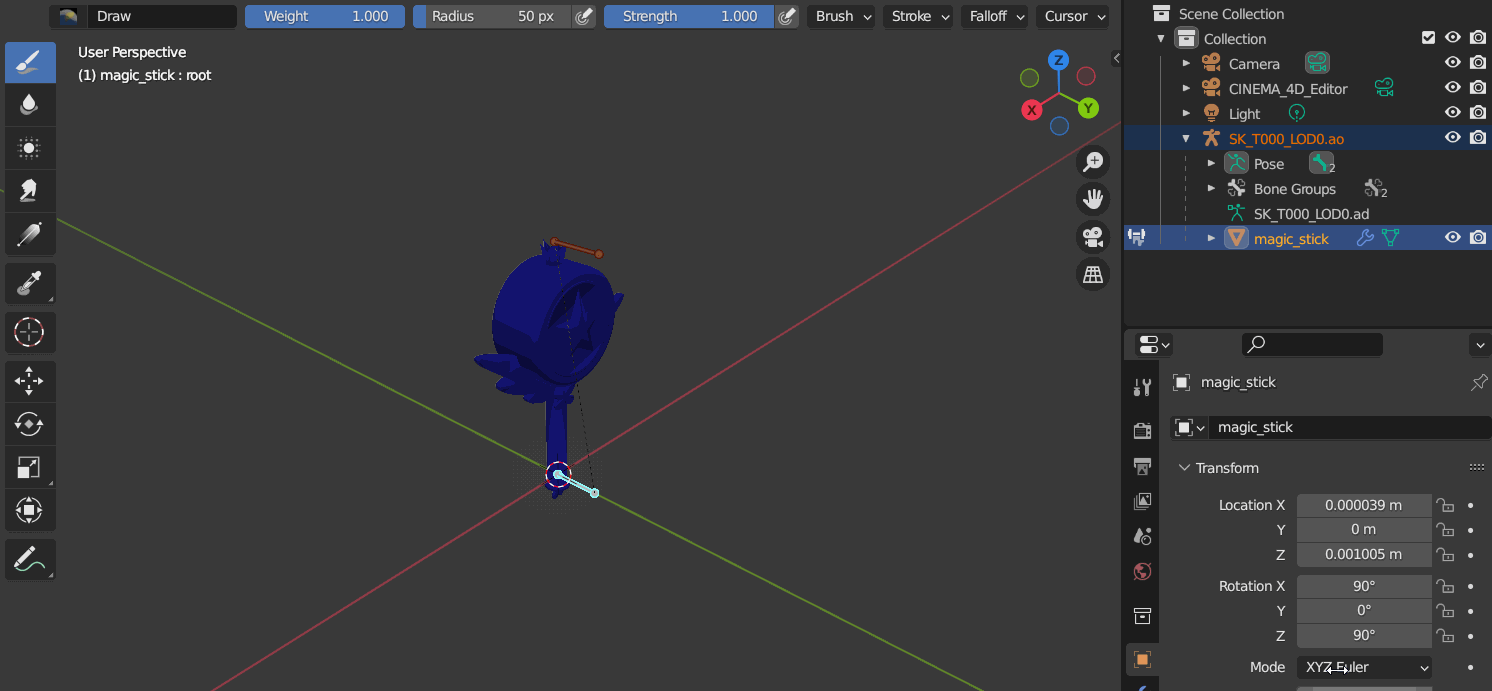
Task: Select the Annotate tool
Action: click(30, 559)
